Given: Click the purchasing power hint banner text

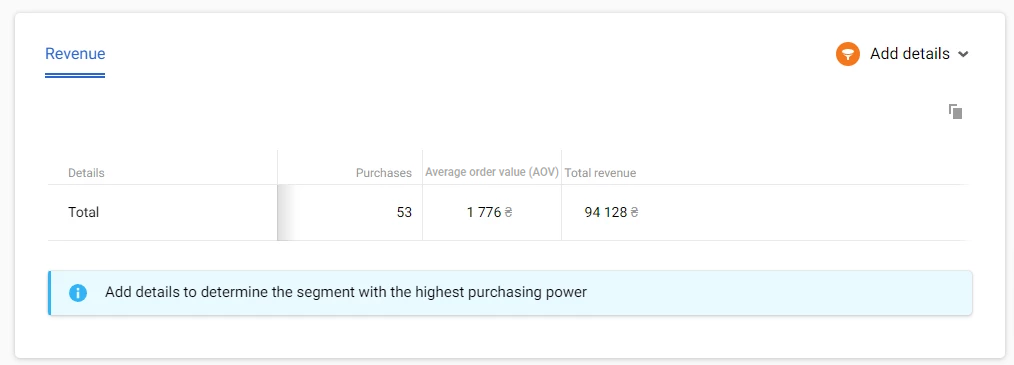Looking at the screenshot, I should point(346,293).
